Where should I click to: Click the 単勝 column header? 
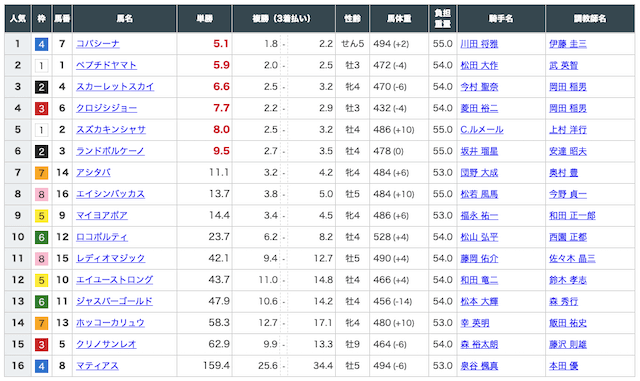click(204, 18)
